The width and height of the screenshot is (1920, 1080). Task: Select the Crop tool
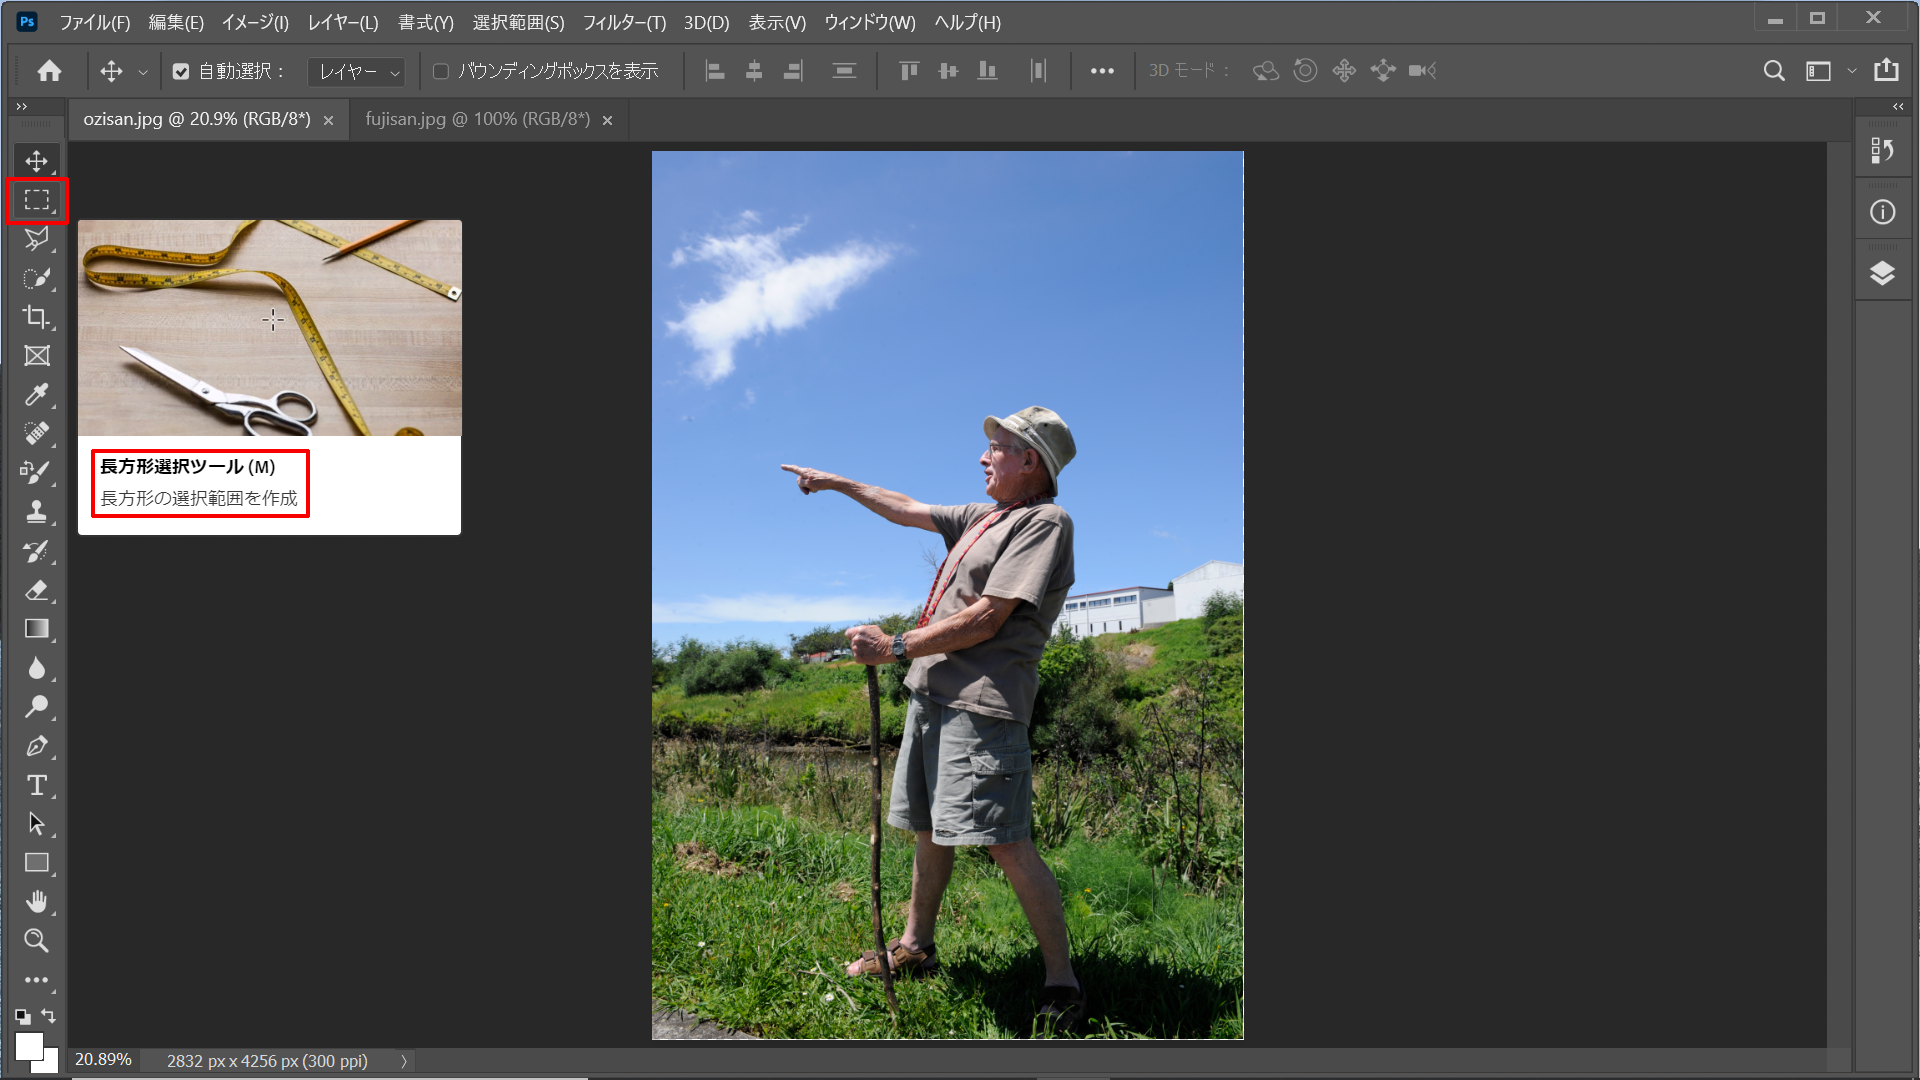(x=37, y=317)
